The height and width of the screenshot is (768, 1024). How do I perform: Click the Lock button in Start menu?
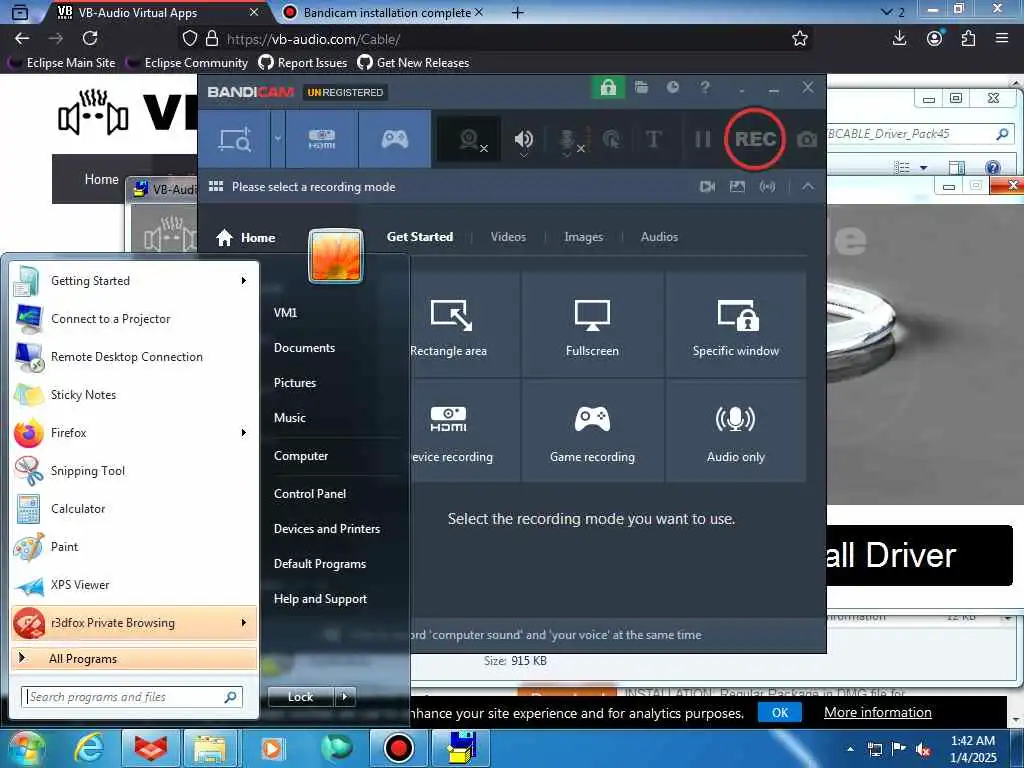[300, 697]
